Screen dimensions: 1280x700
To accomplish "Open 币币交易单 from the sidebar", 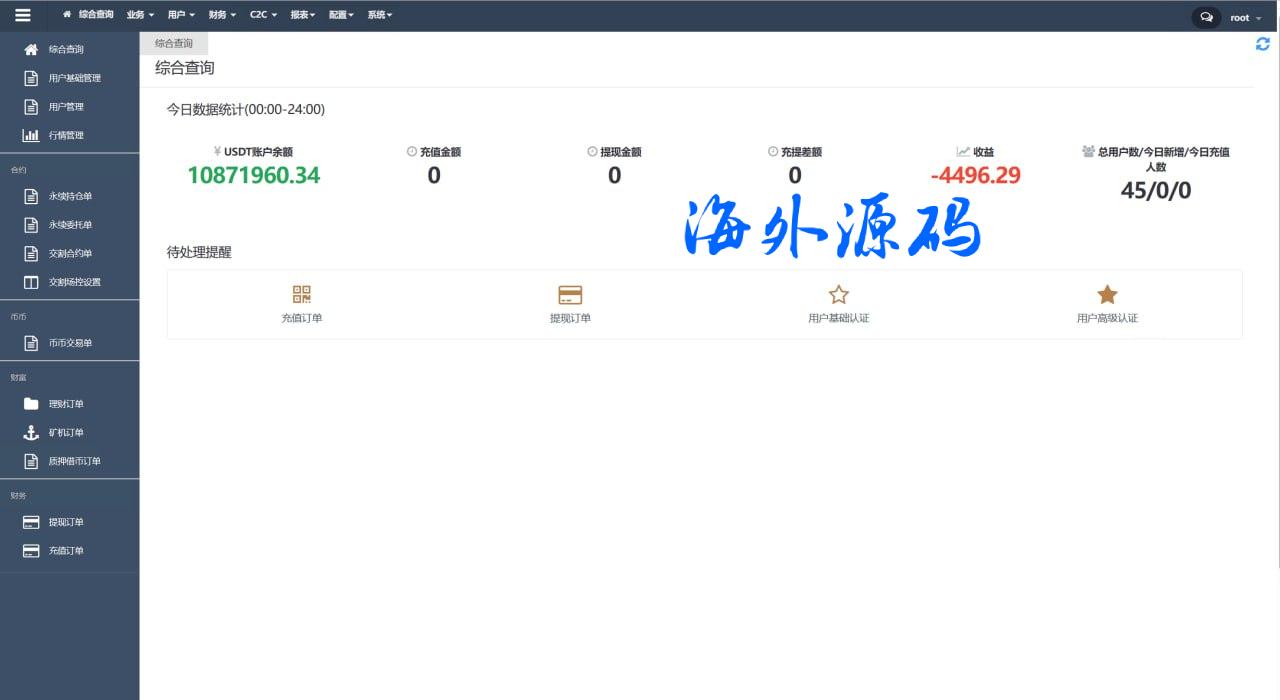I will tap(70, 343).
